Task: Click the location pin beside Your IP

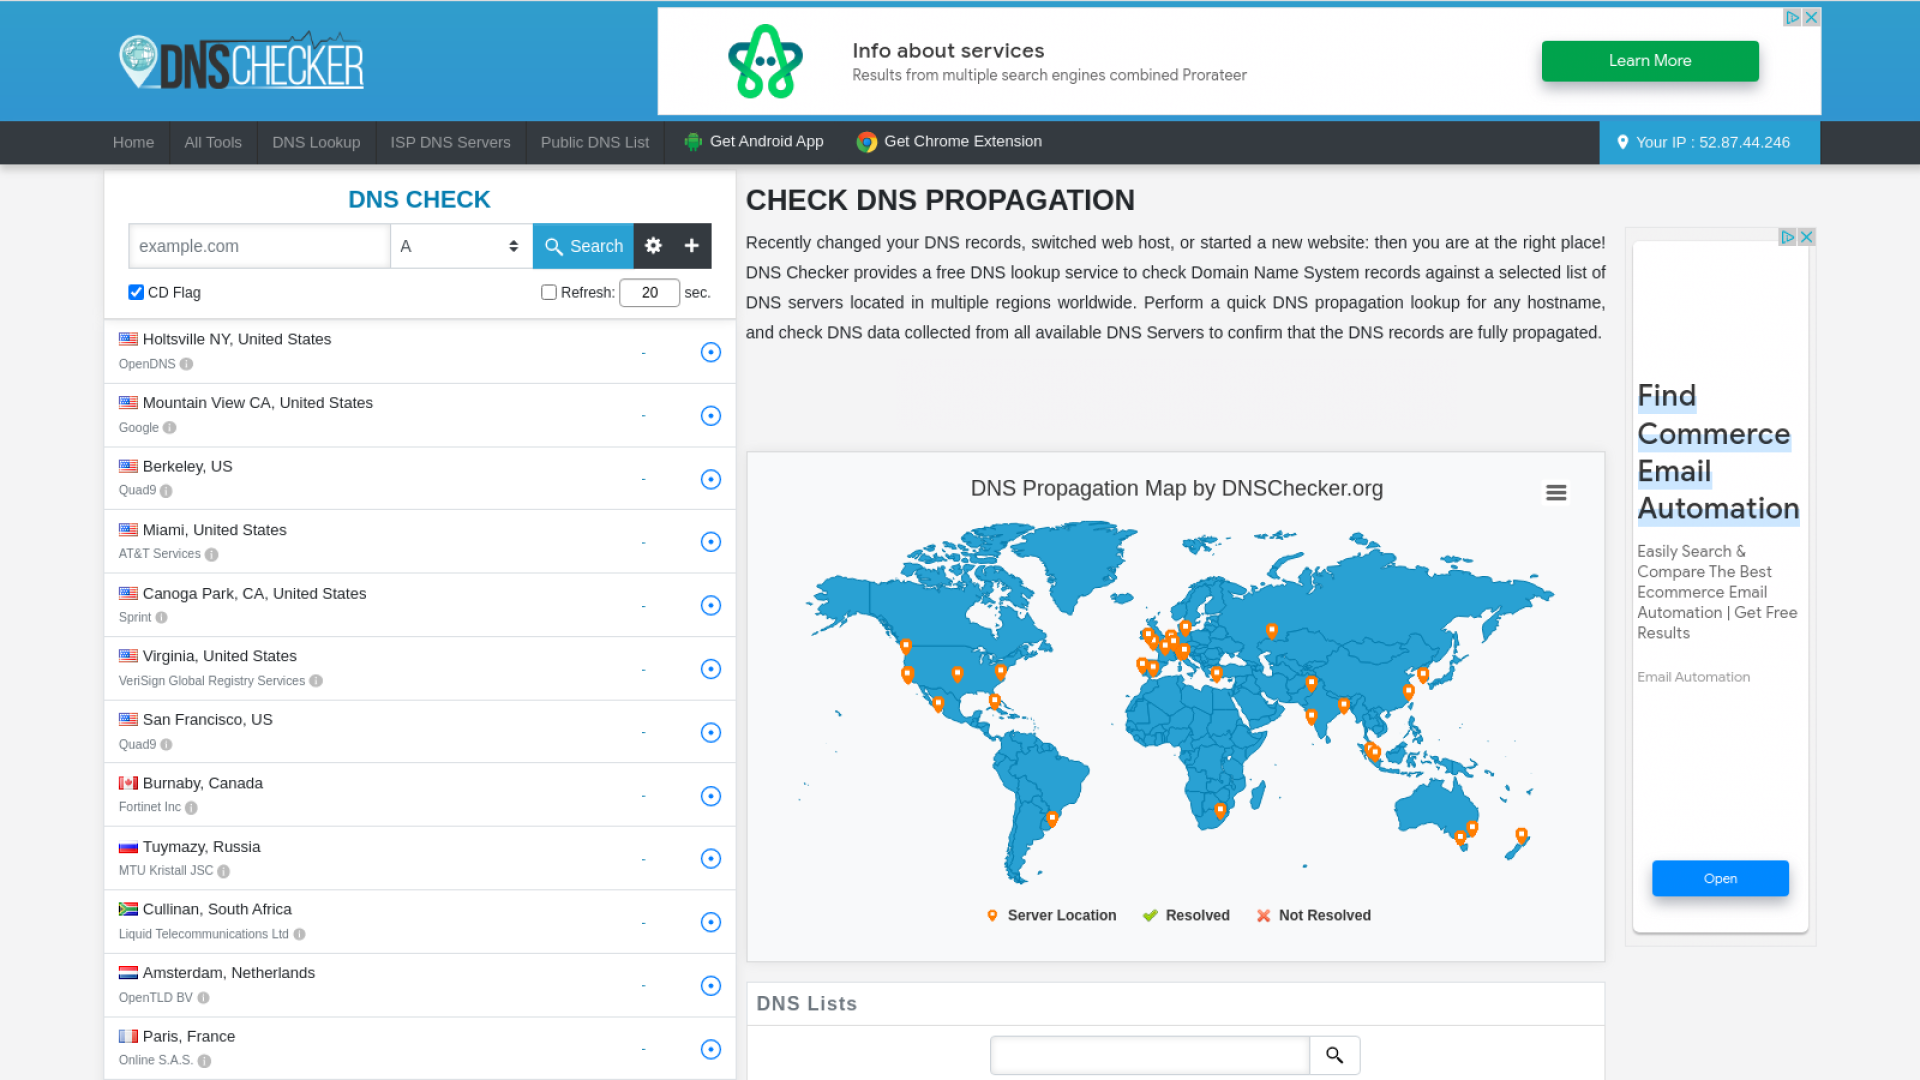Action: click(x=1623, y=142)
